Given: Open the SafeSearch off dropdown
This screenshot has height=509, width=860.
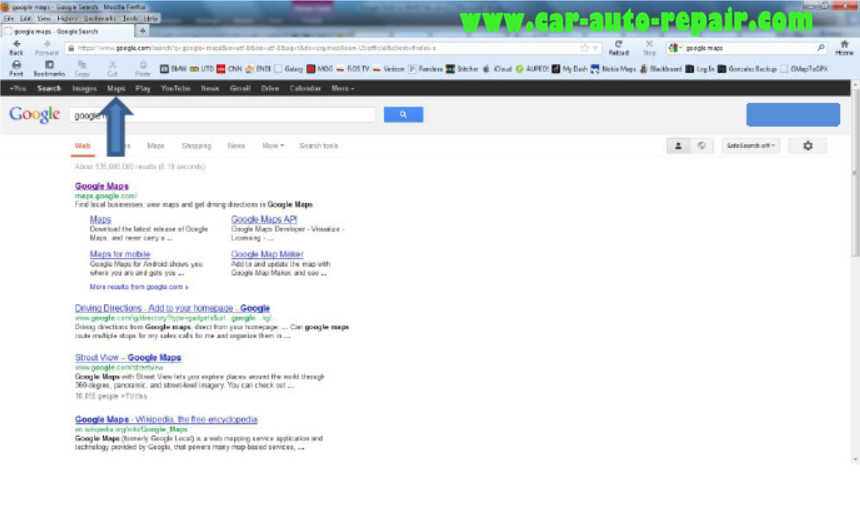Looking at the screenshot, I should pyautogui.click(x=750, y=145).
